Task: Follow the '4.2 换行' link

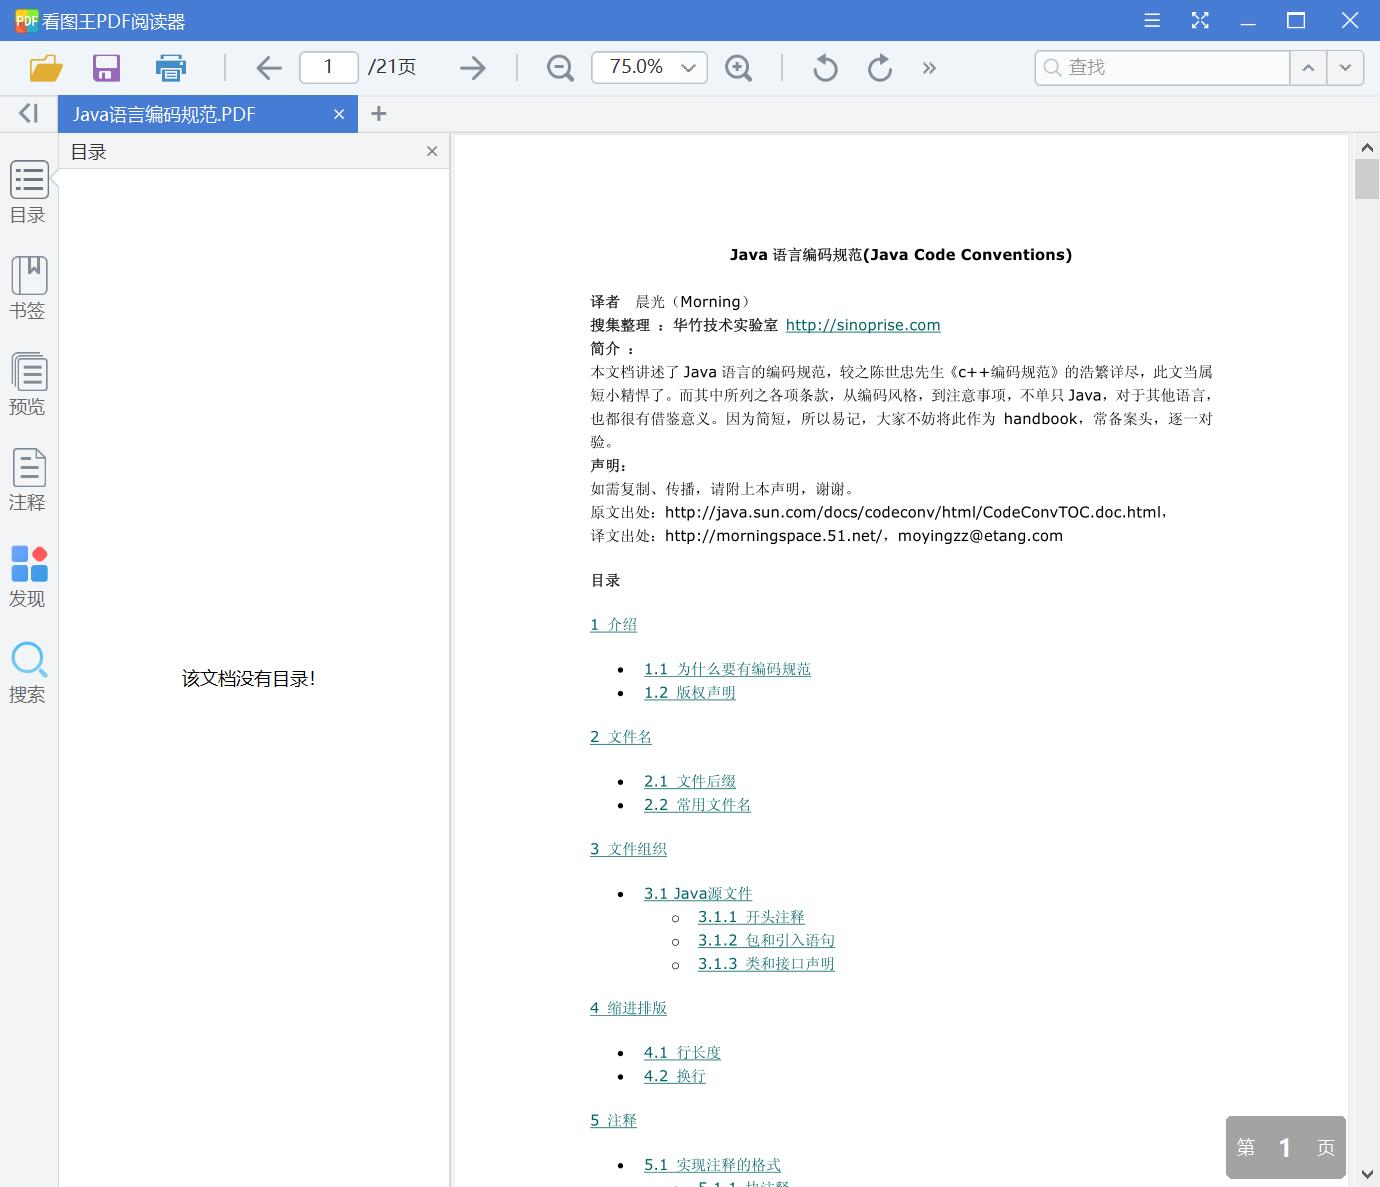Action: click(675, 1076)
